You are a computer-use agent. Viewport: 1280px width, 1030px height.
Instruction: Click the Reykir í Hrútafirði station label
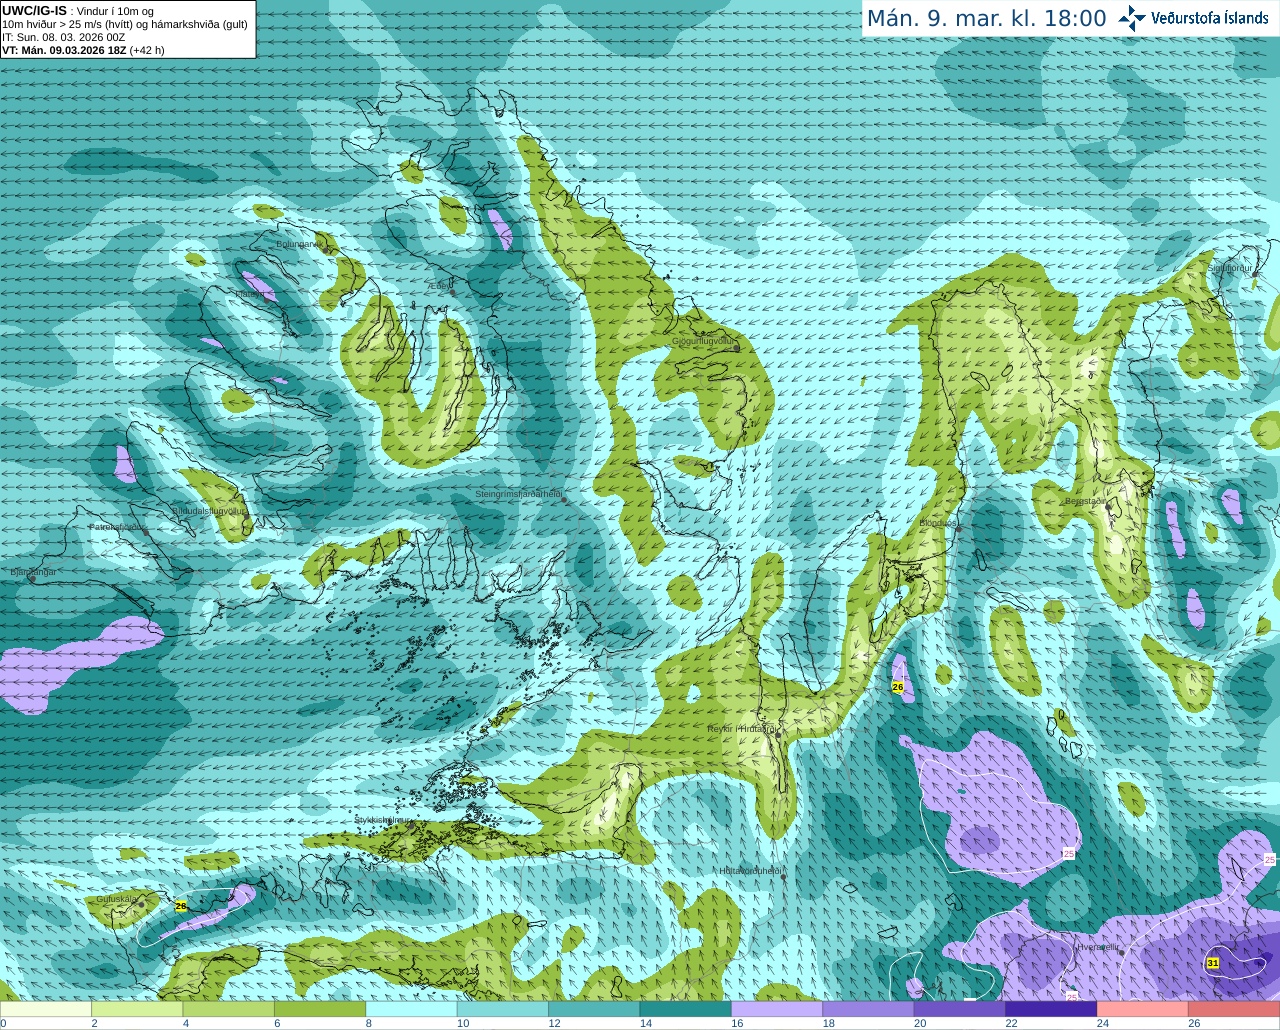(741, 729)
